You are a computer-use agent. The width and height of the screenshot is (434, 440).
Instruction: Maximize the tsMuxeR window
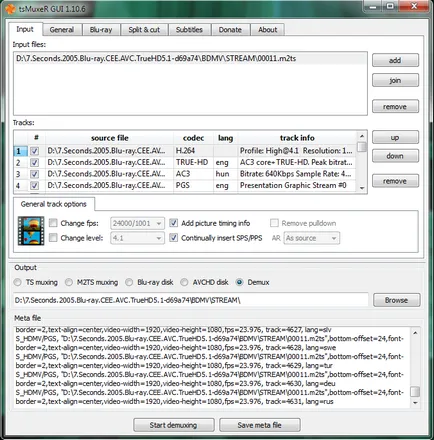coord(390,6)
